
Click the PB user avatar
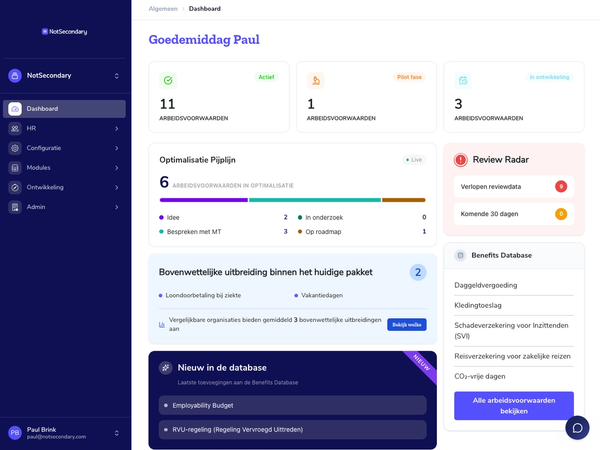[x=15, y=433]
